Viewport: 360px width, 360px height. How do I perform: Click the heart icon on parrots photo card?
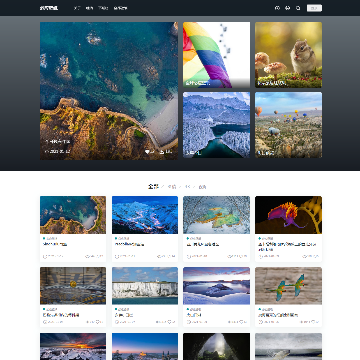(313, 322)
